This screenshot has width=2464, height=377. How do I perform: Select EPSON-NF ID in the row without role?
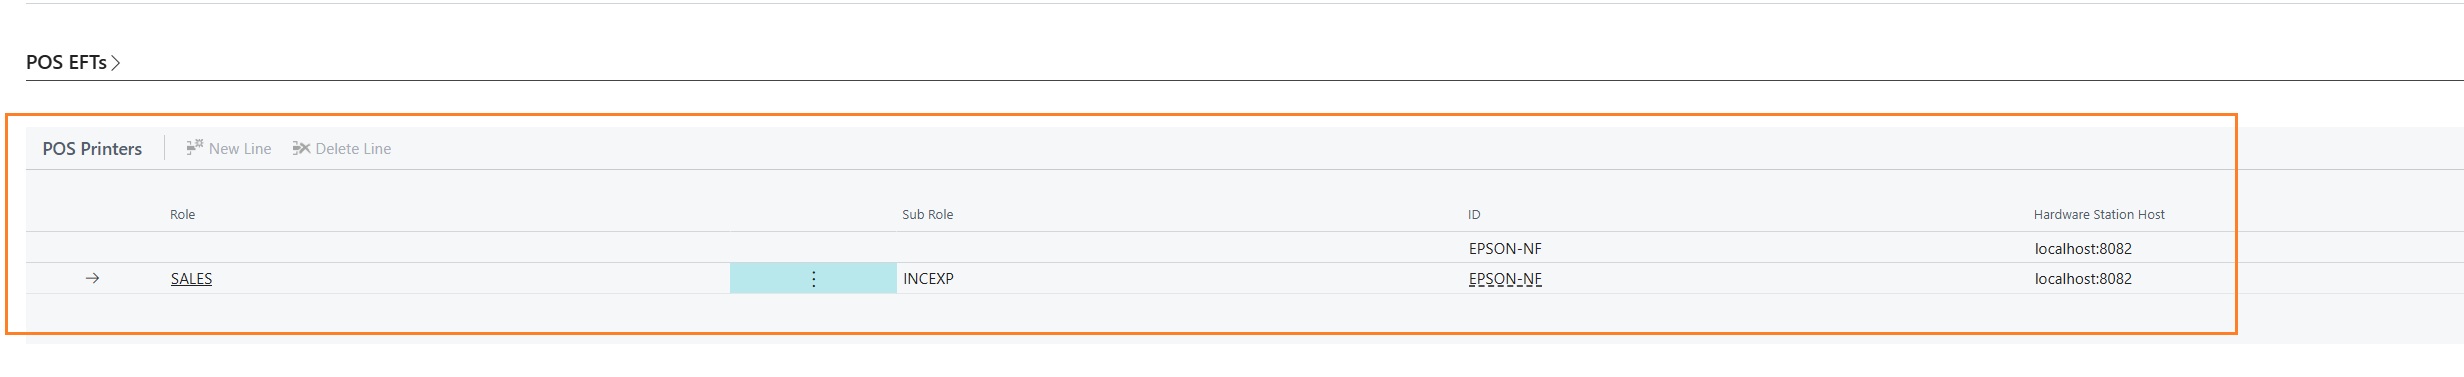1505,249
